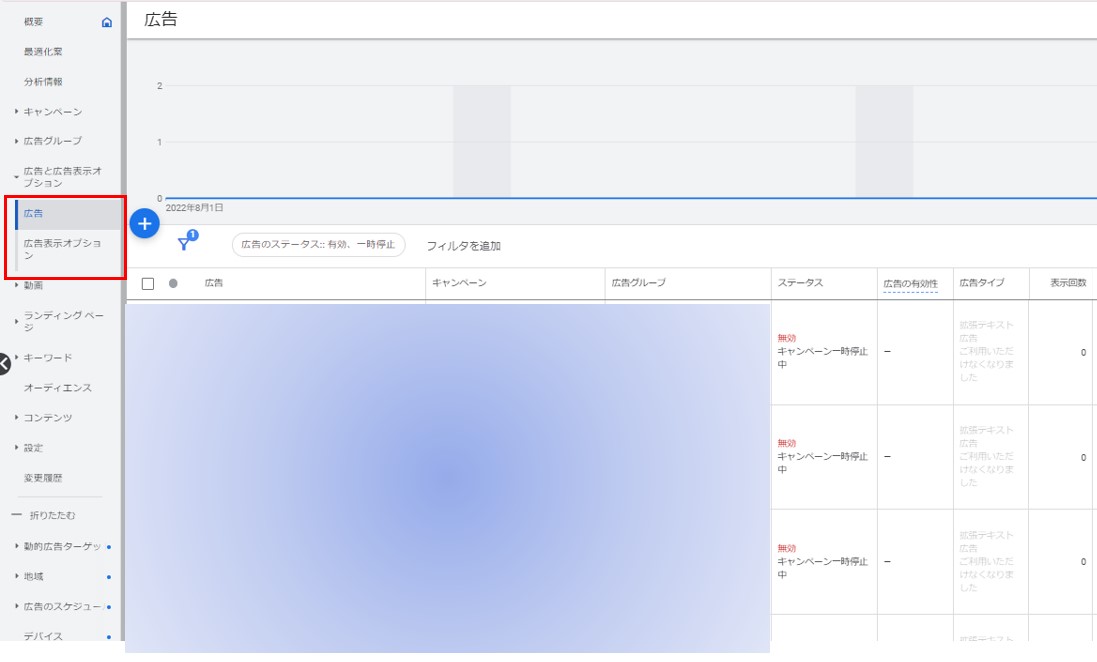Click the home icon beside 概要

point(106,22)
